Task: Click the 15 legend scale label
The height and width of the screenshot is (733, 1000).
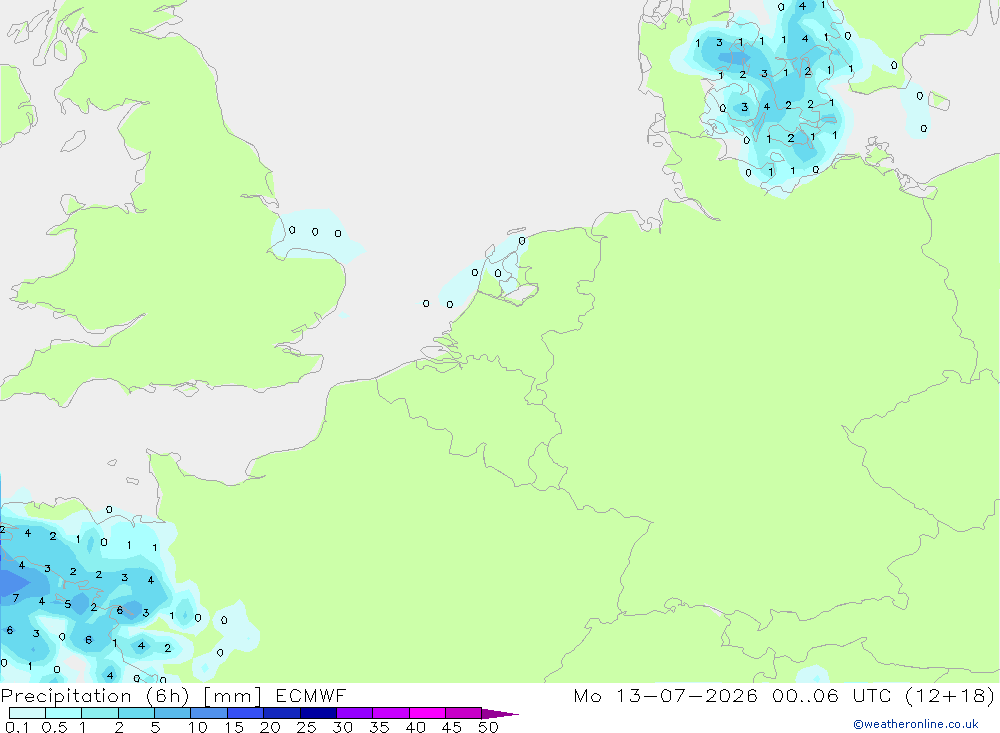Action: click(x=234, y=727)
